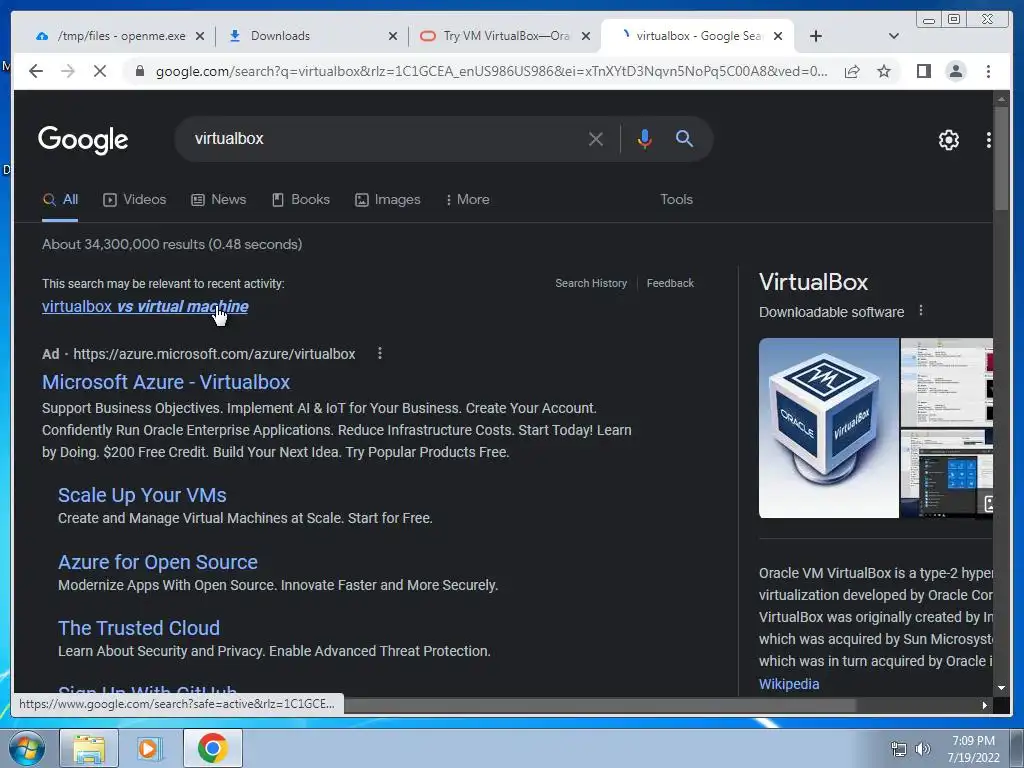Open Google quick settings gear
Image resolution: width=1024 pixels, height=768 pixels.
(x=948, y=140)
